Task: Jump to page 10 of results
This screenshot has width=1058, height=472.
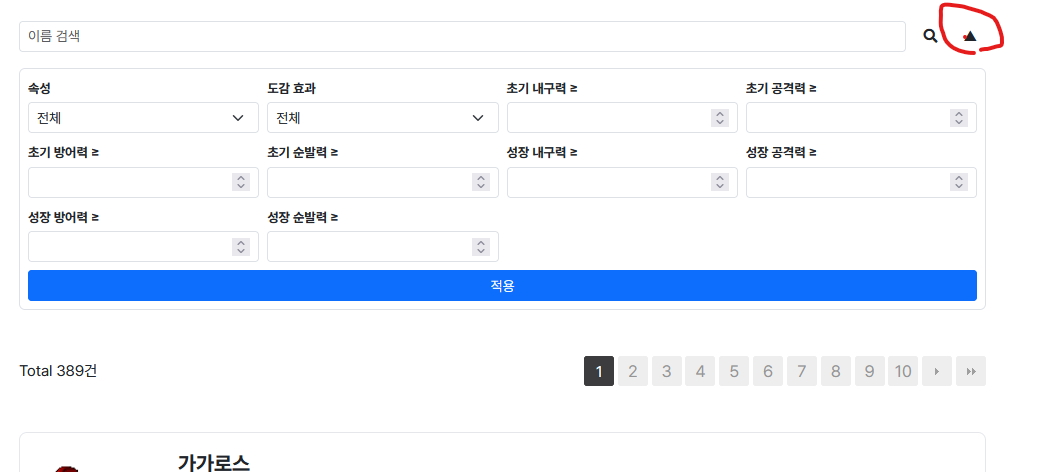Action: click(903, 372)
